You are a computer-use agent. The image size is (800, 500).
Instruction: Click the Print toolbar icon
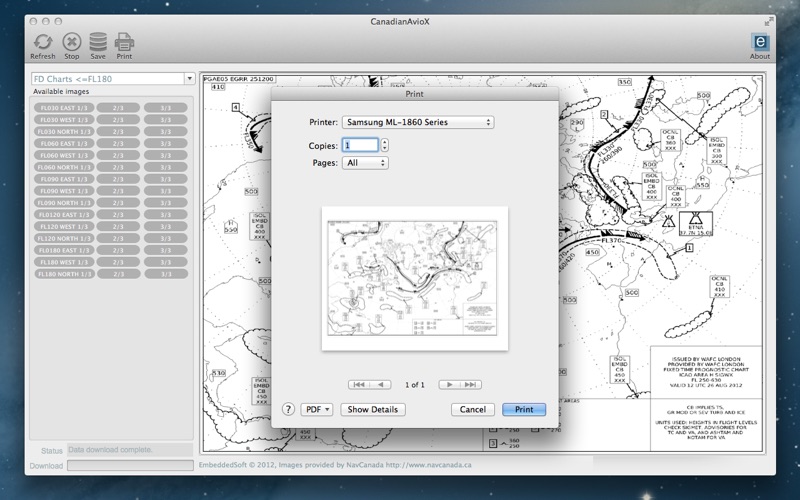[125, 42]
